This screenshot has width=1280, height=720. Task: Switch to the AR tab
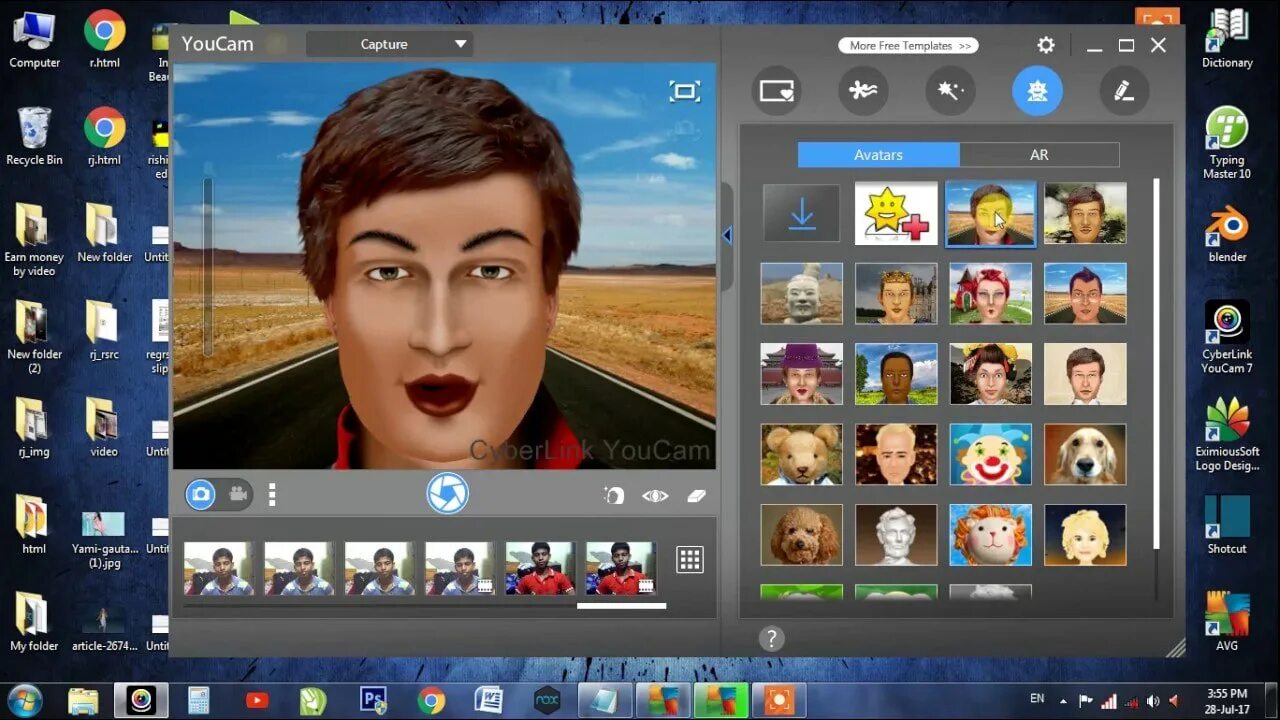[x=1039, y=154]
